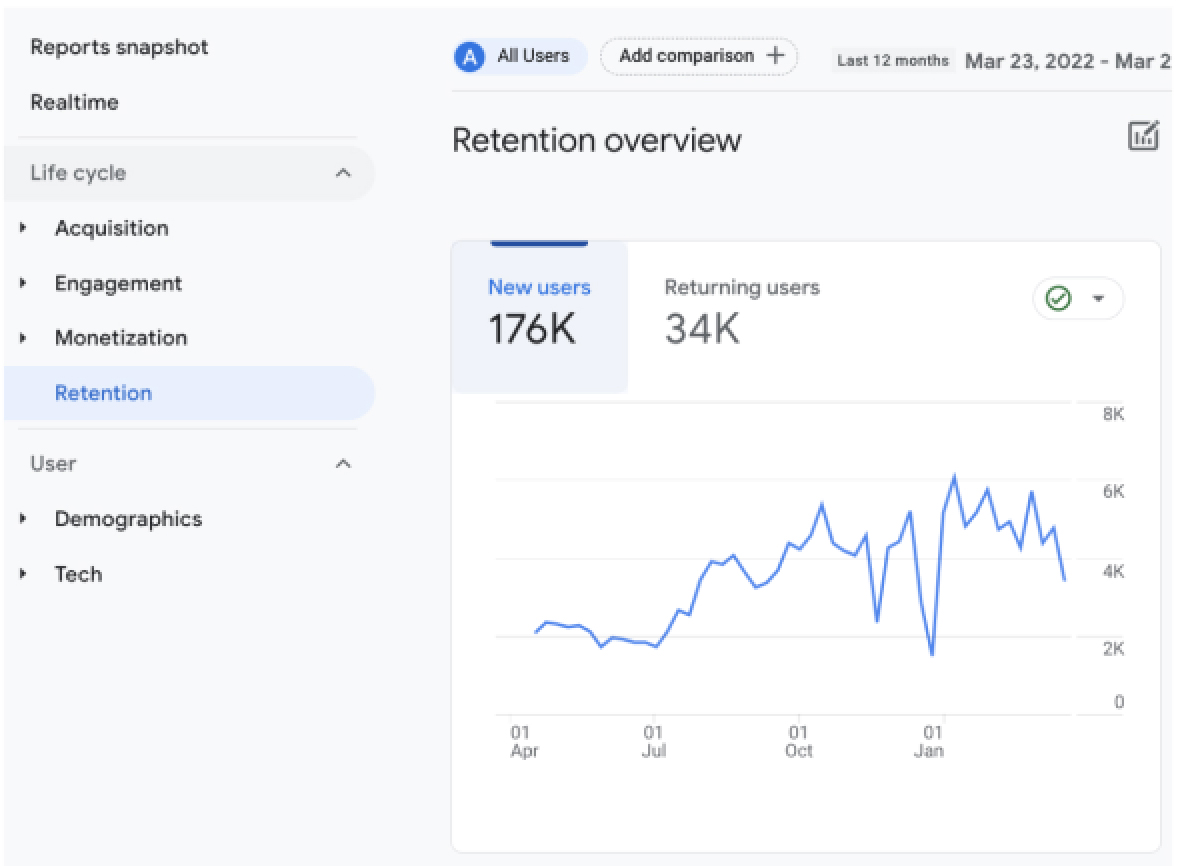The image size is (1187, 866).
Task: Open the data quality dropdown arrow
Action: [x=1098, y=298]
